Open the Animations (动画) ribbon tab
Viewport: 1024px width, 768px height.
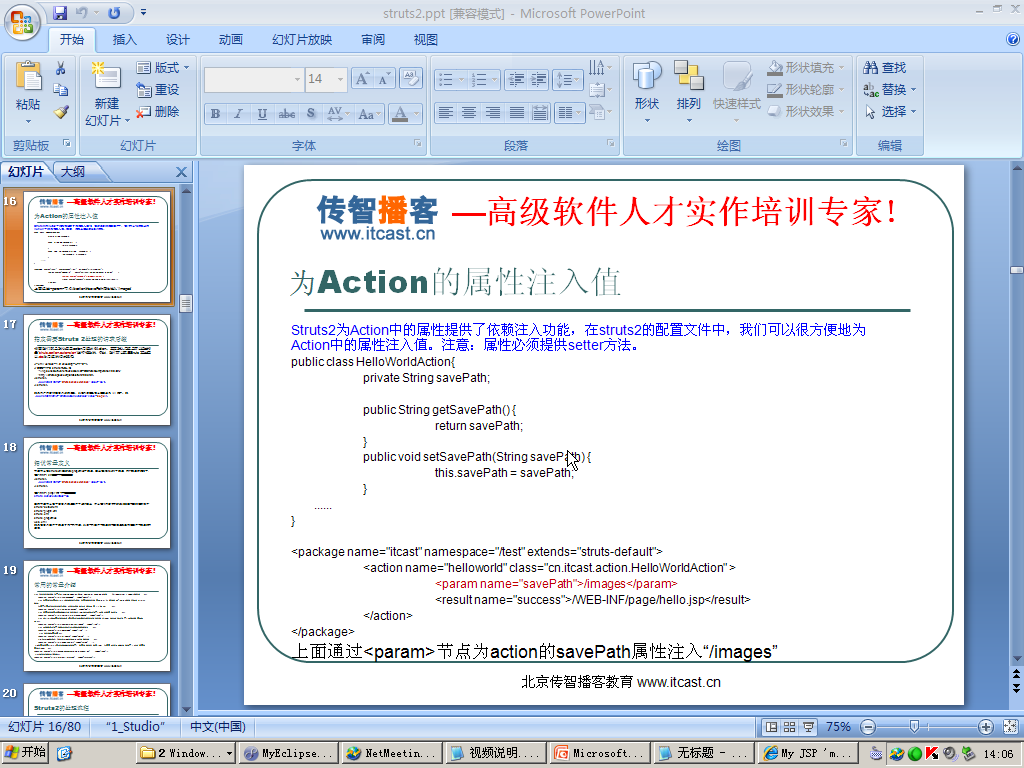[231, 40]
